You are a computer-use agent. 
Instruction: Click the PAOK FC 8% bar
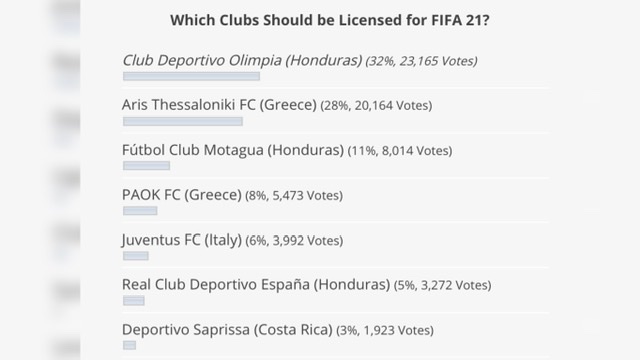tap(140, 211)
